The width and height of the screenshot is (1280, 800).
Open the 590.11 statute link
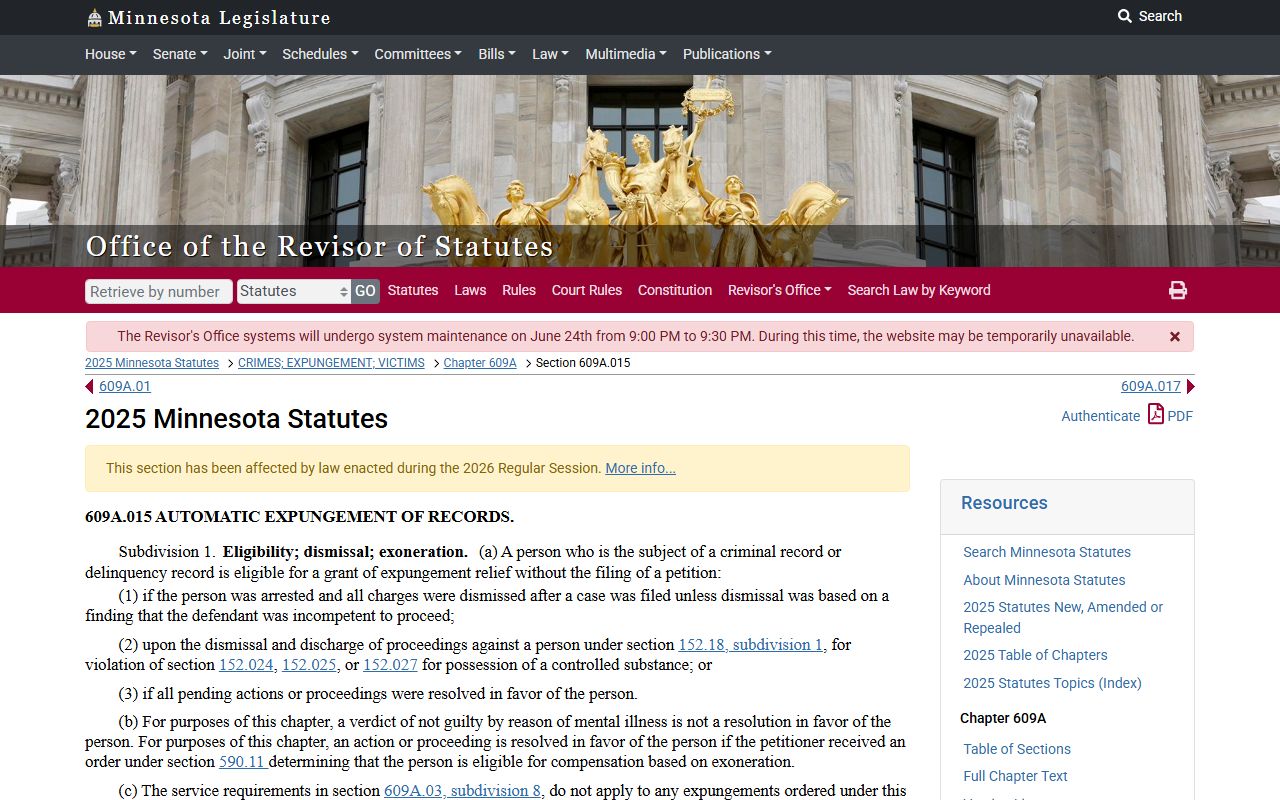click(x=241, y=762)
